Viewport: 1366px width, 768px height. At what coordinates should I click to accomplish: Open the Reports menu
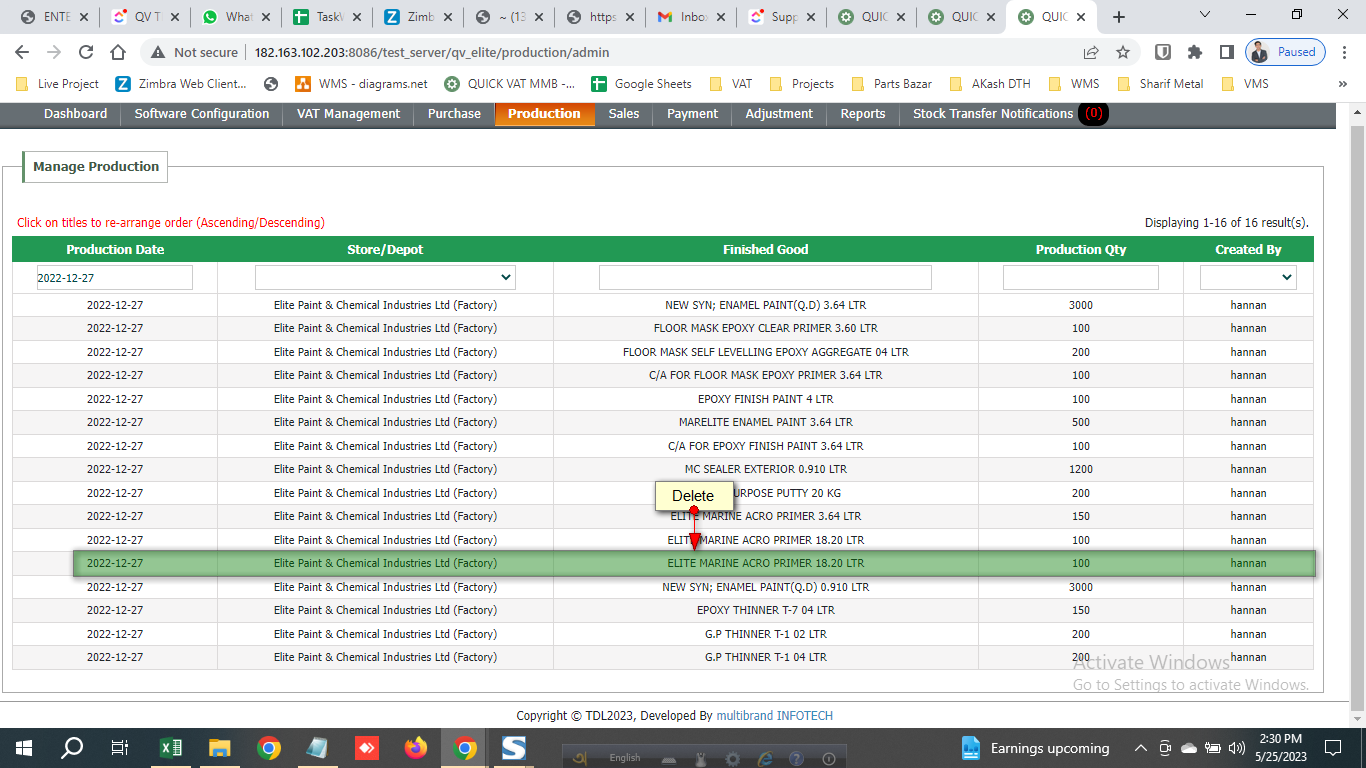(863, 114)
